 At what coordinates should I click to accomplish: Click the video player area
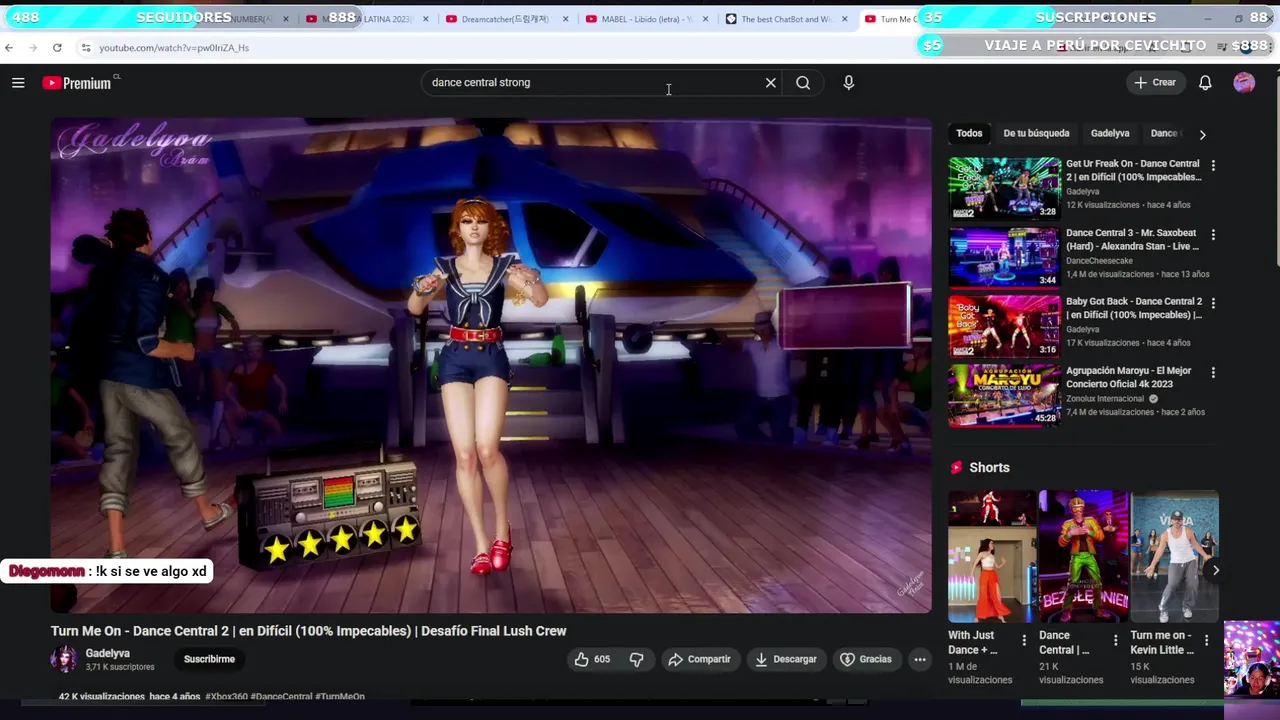[x=491, y=365]
